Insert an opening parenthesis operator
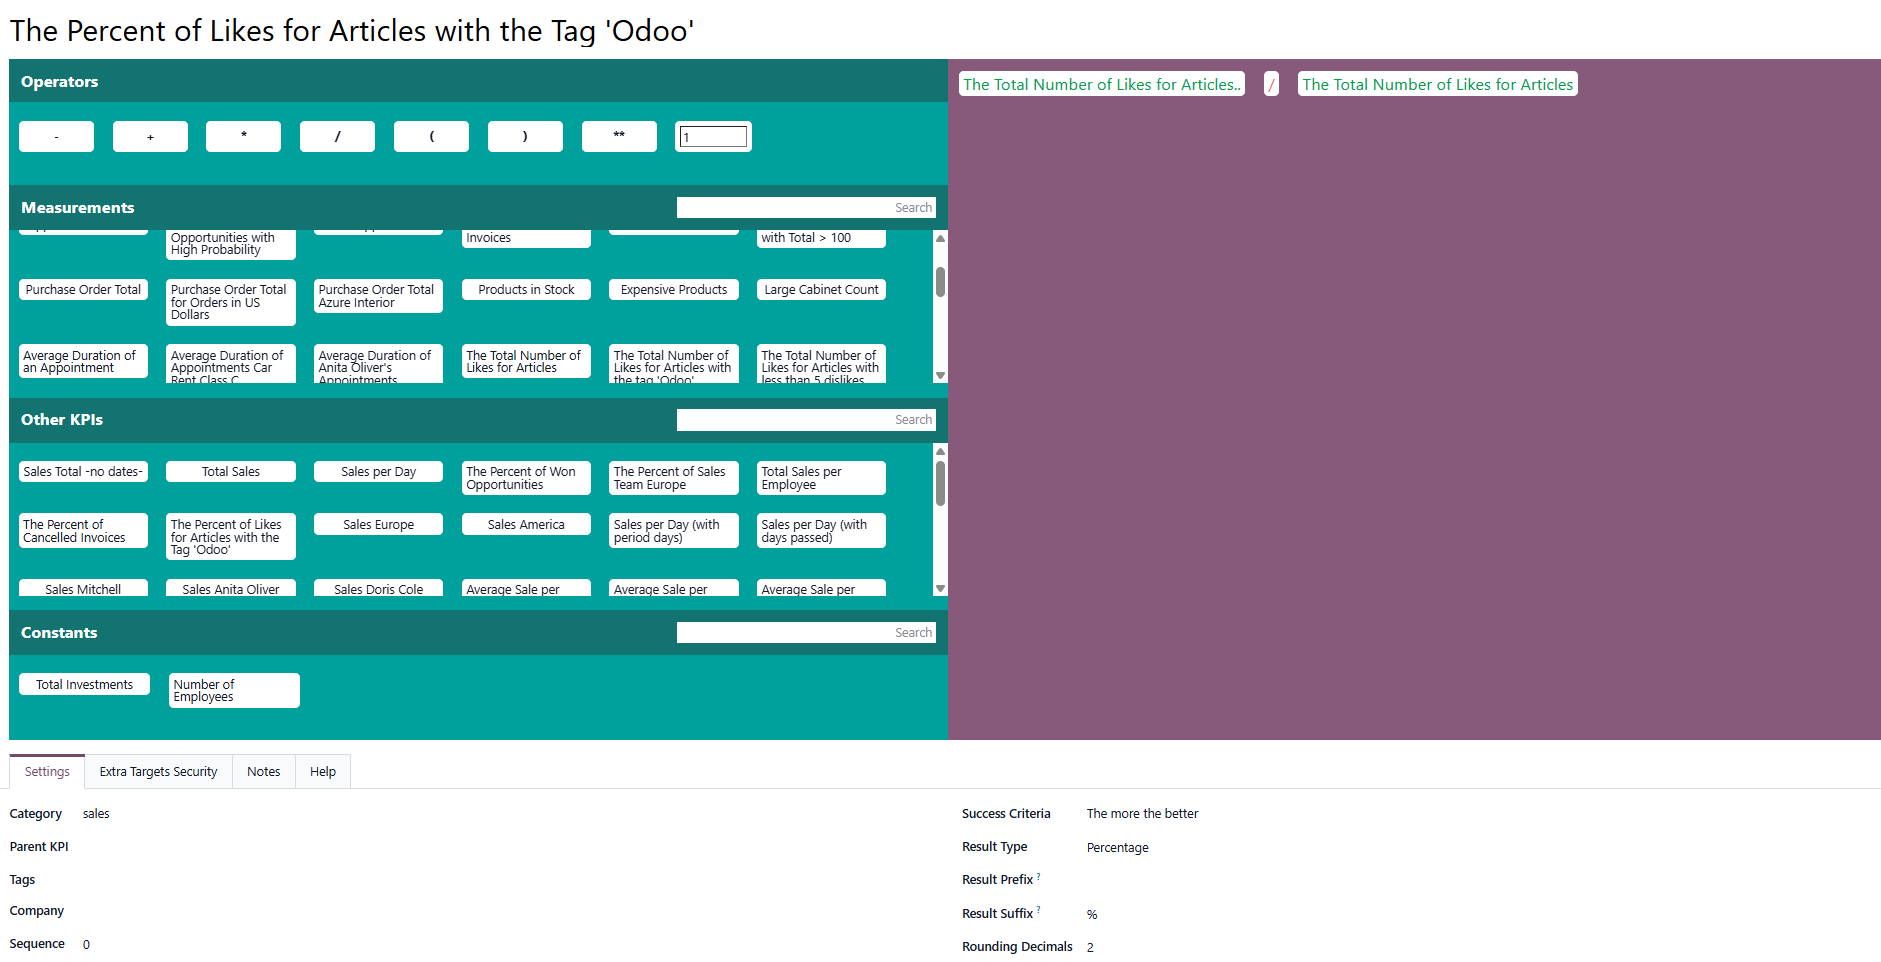Screen dimensions: 1881x962 pyautogui.click(x=431, y=137)
